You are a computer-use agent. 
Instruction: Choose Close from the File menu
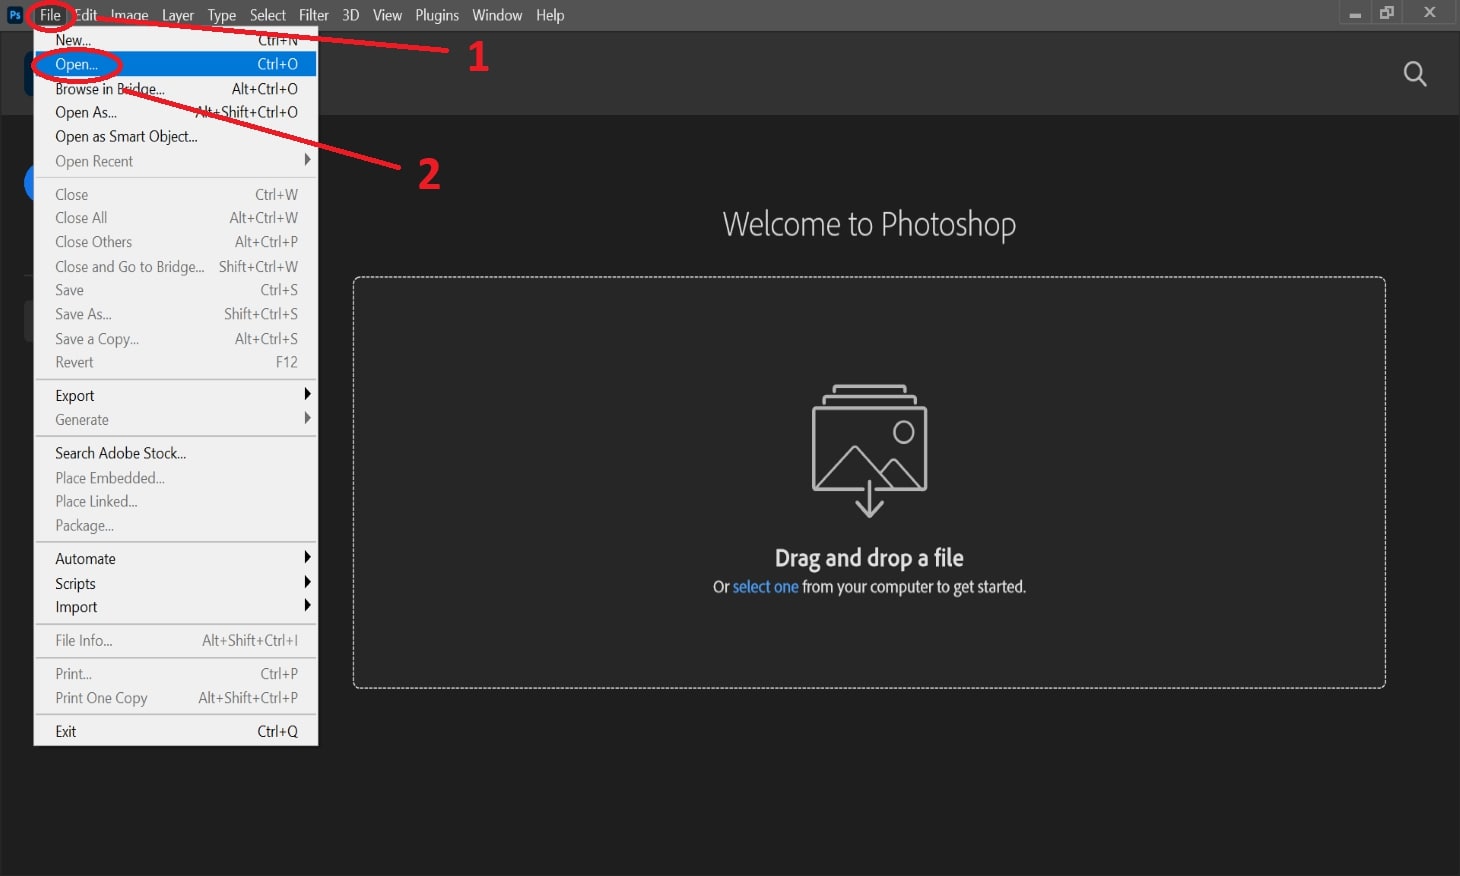(176, 194)
